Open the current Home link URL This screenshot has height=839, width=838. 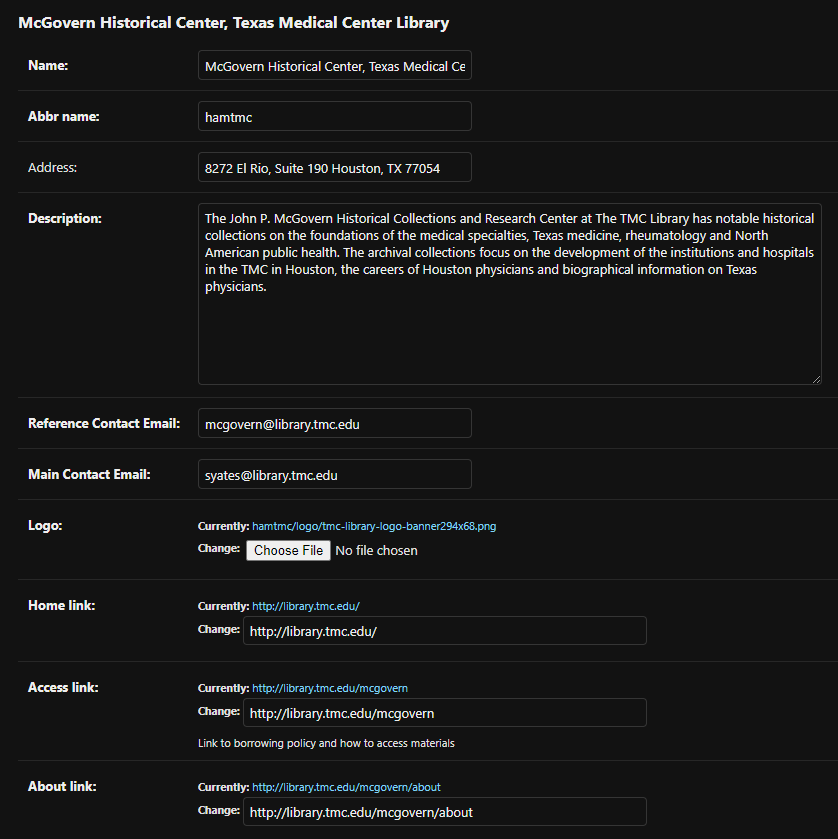(306, 606)
